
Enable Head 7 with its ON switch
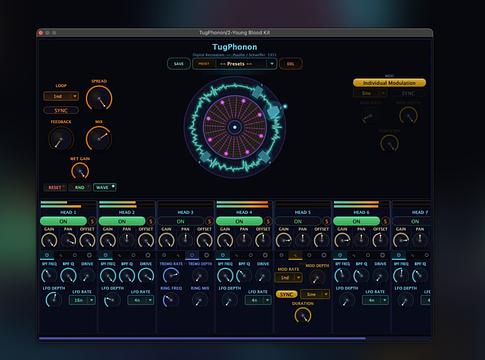pyautogui.click(x=412, y=221)
